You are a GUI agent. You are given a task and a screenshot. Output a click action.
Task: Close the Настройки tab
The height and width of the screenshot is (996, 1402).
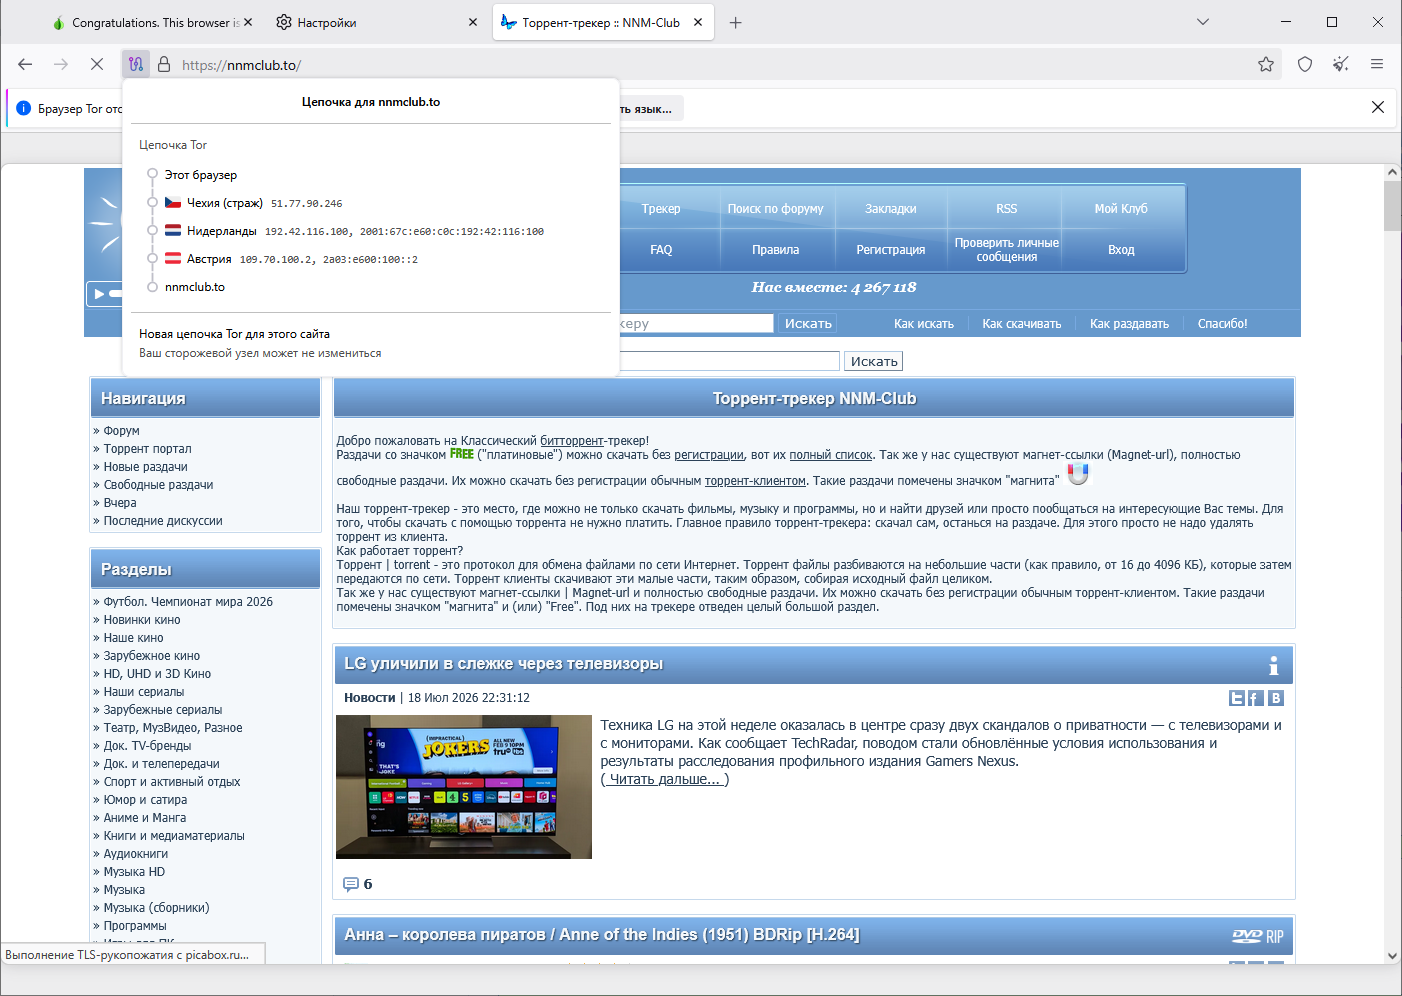point(473,22)
